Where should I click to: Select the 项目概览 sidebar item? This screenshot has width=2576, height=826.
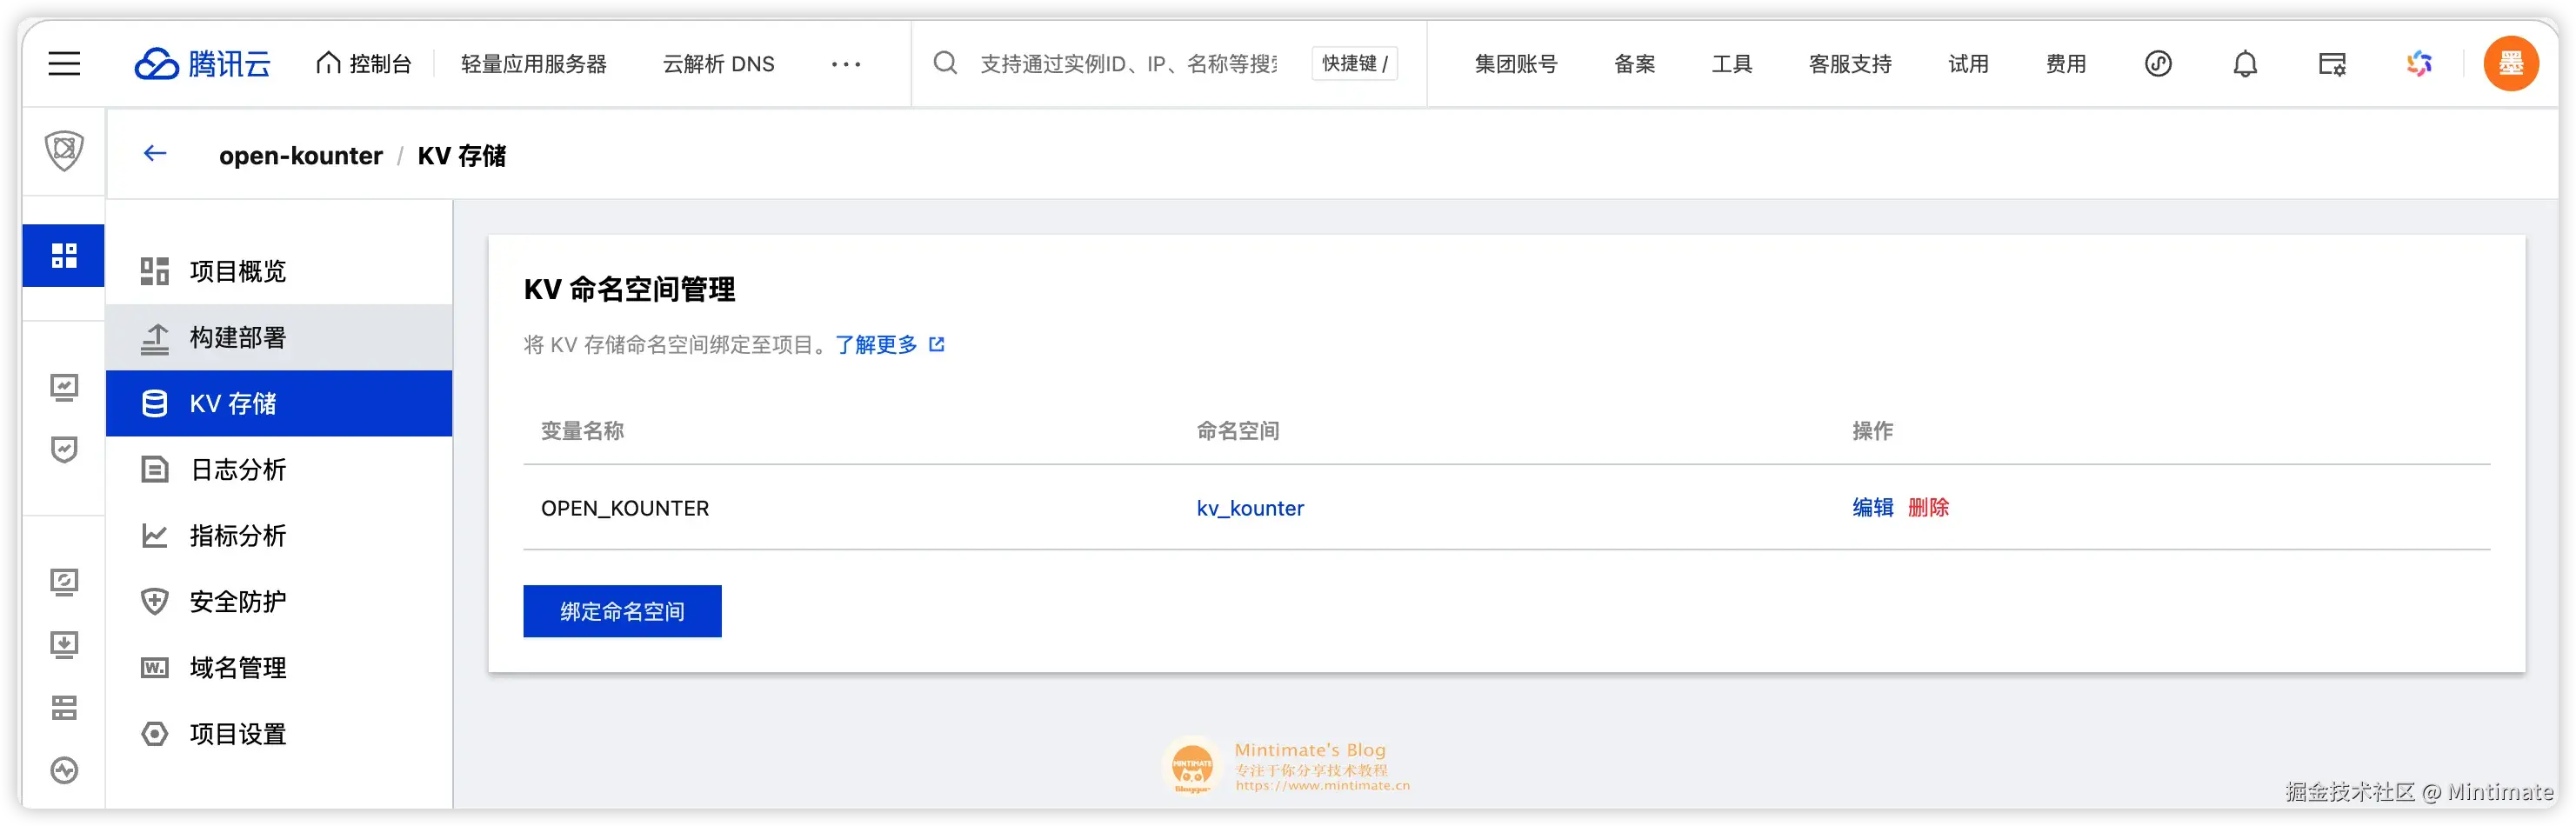pyautogui.click(x=237, y=270)
